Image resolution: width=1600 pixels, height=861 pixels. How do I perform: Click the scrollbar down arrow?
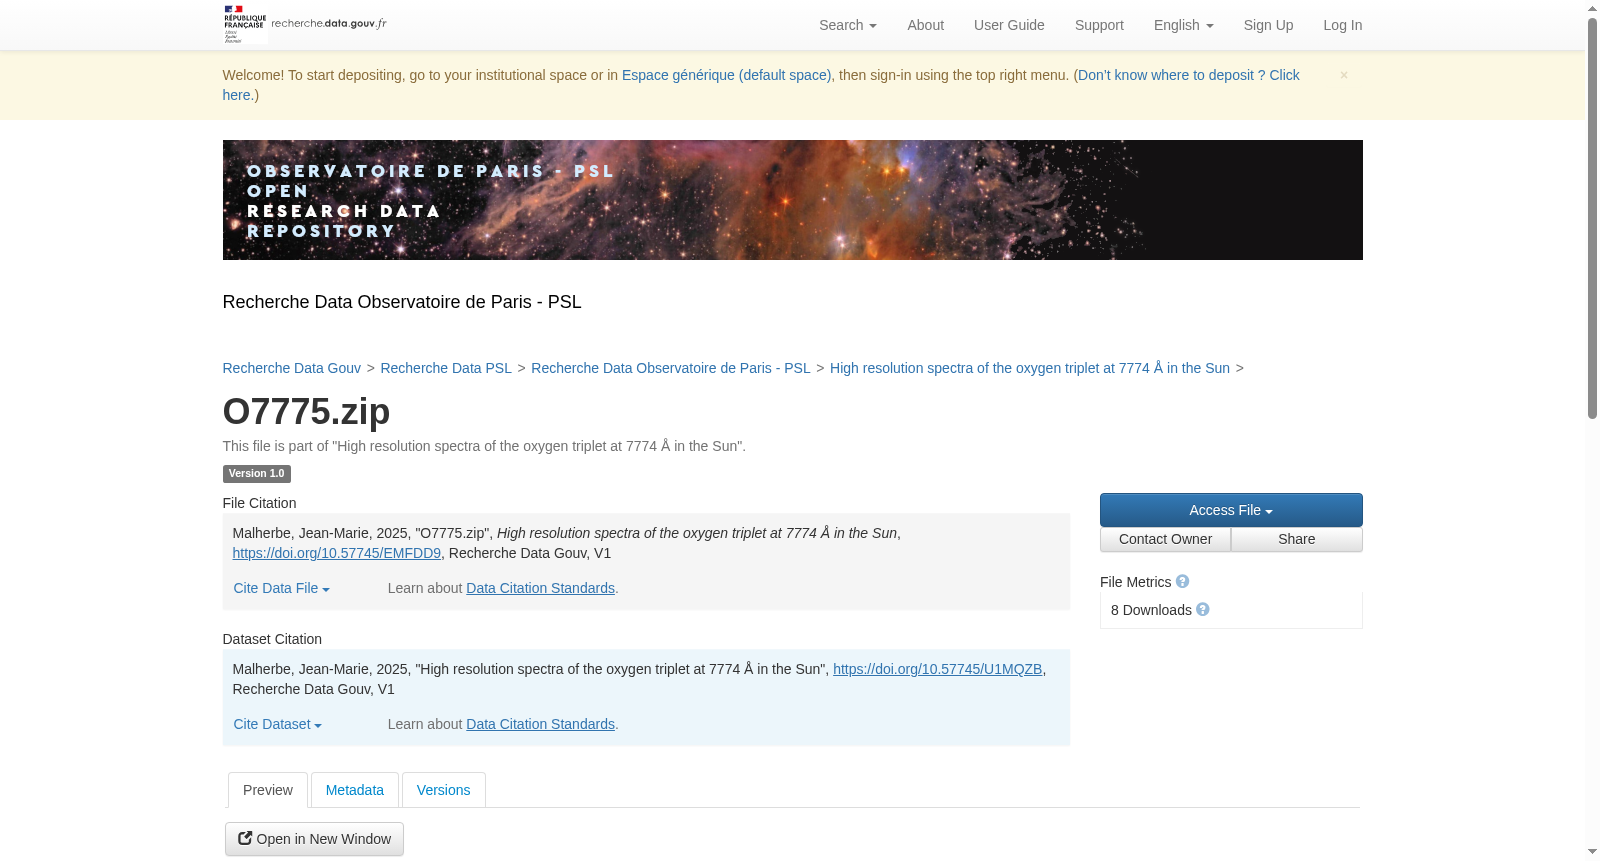(x=1593, y=852)
